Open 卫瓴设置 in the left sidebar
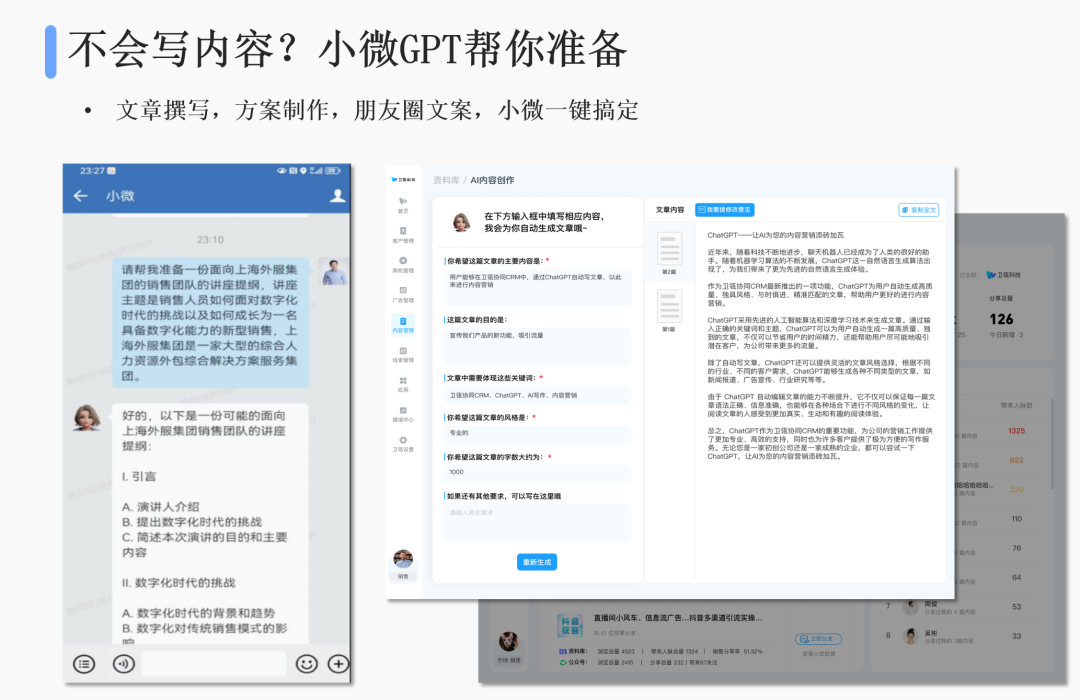Image resolution: width=1080 pixels, height=700 pixels. pyautogui.click(x=403, y=445)
